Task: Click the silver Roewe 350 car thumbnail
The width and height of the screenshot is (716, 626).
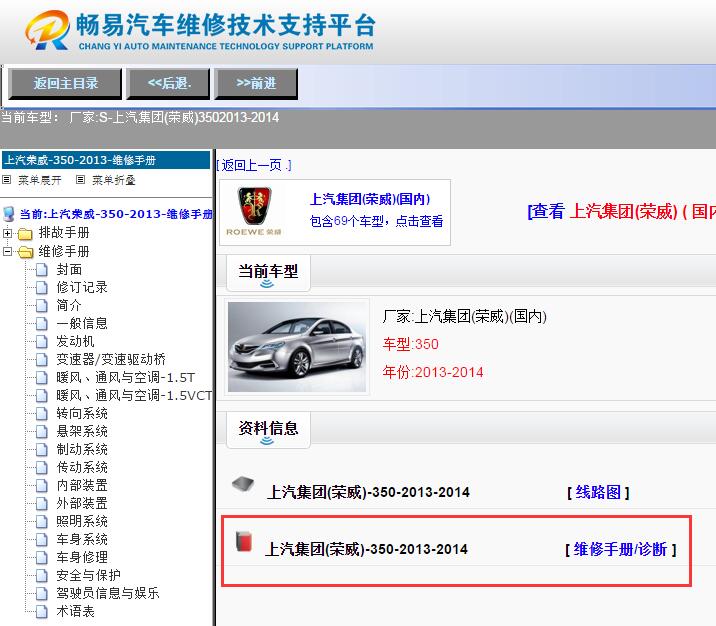Action: (x=297, y=347)
